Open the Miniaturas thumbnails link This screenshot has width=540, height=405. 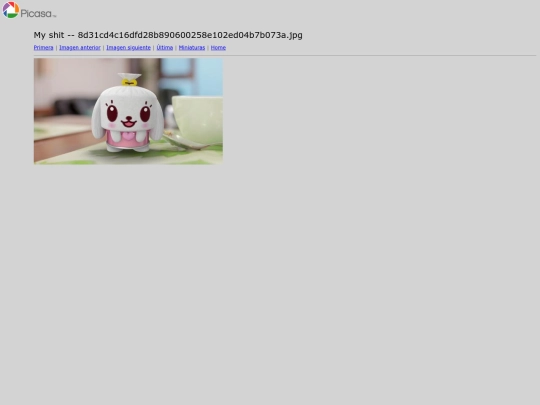[x=192, y=48]
